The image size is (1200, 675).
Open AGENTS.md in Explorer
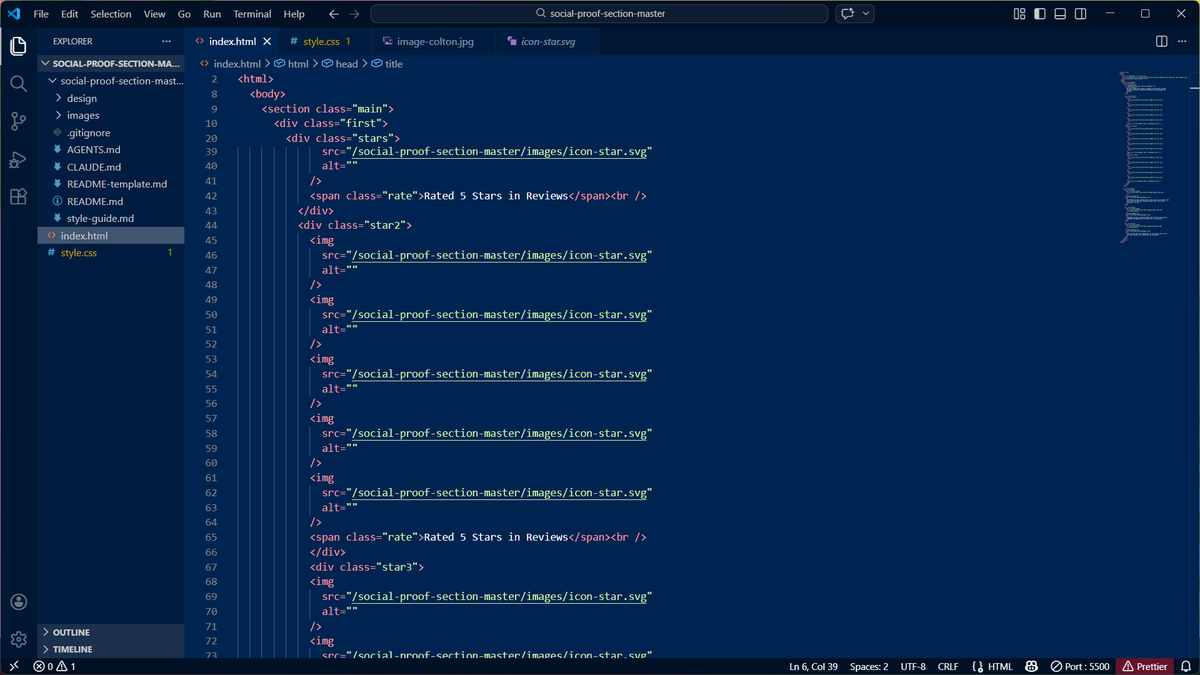click(x=111, y=149)
